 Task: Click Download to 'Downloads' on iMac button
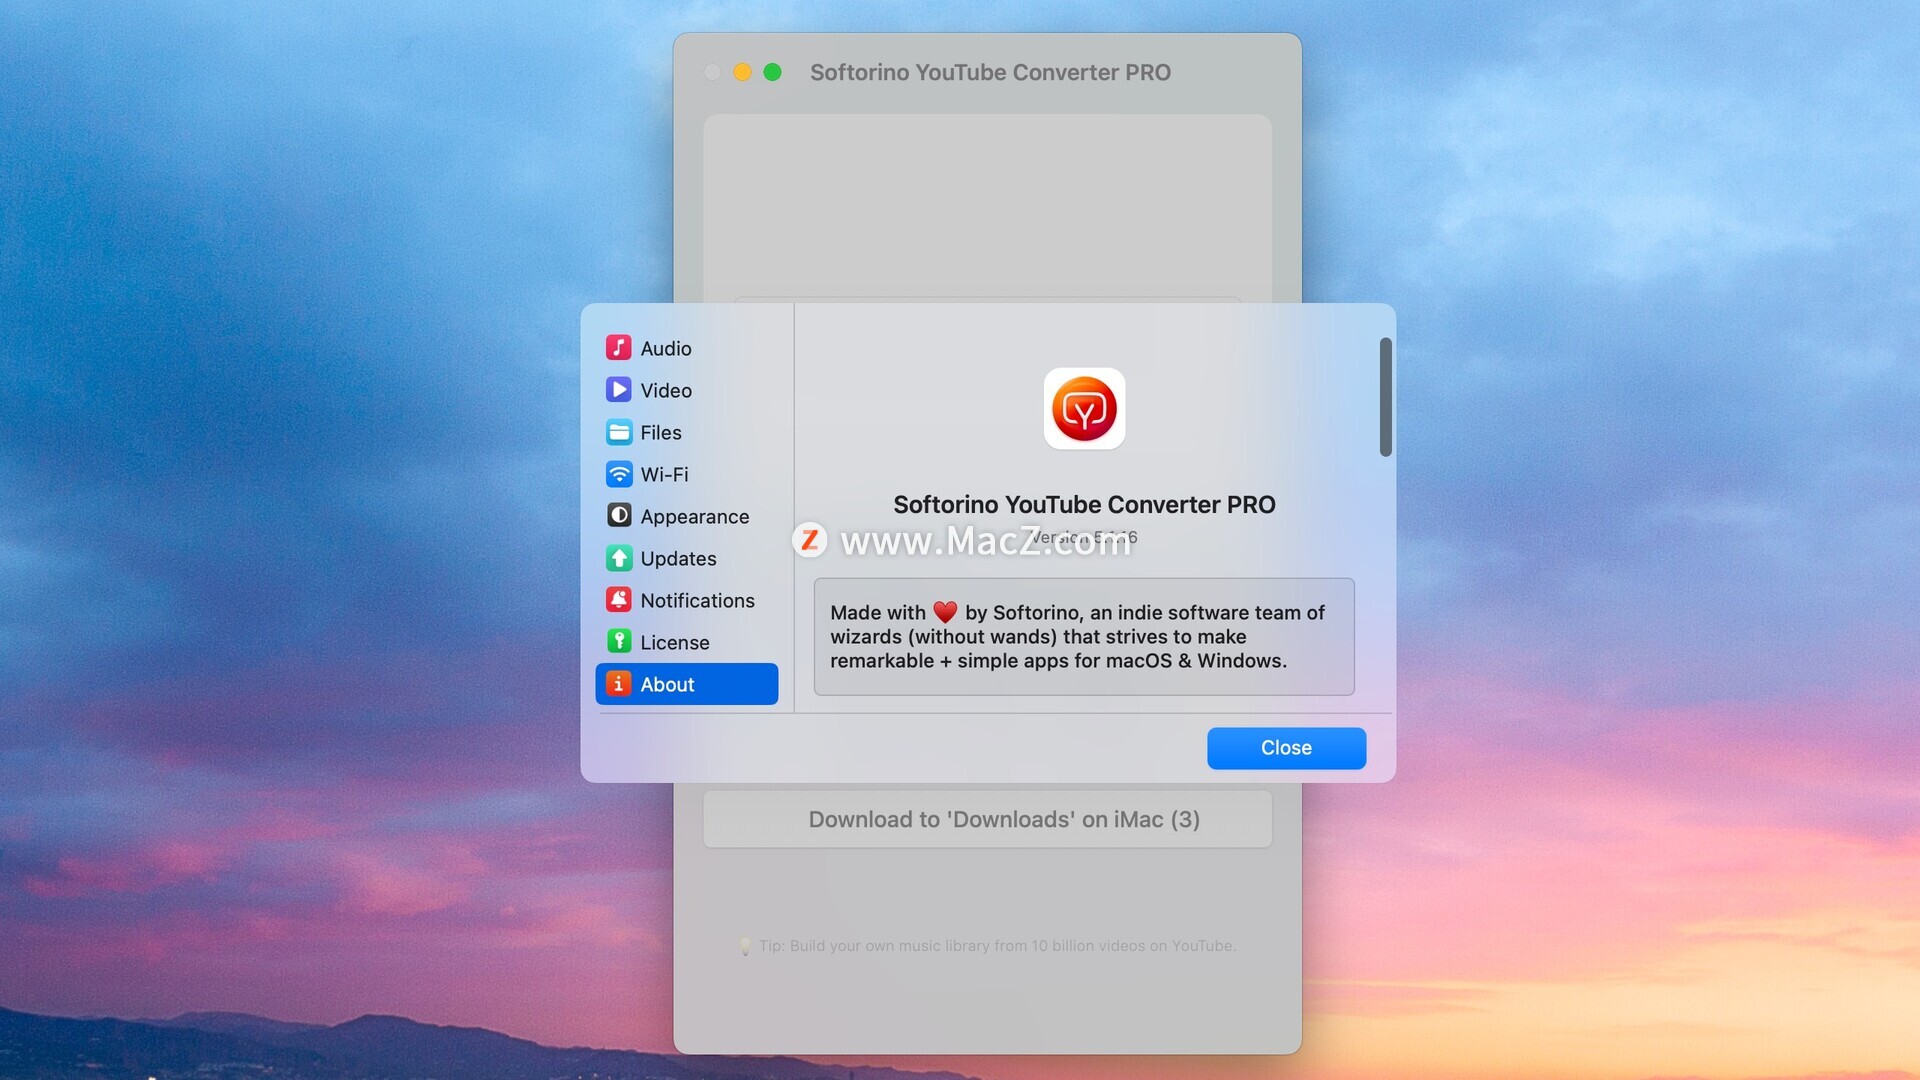[x=987, y=820]
